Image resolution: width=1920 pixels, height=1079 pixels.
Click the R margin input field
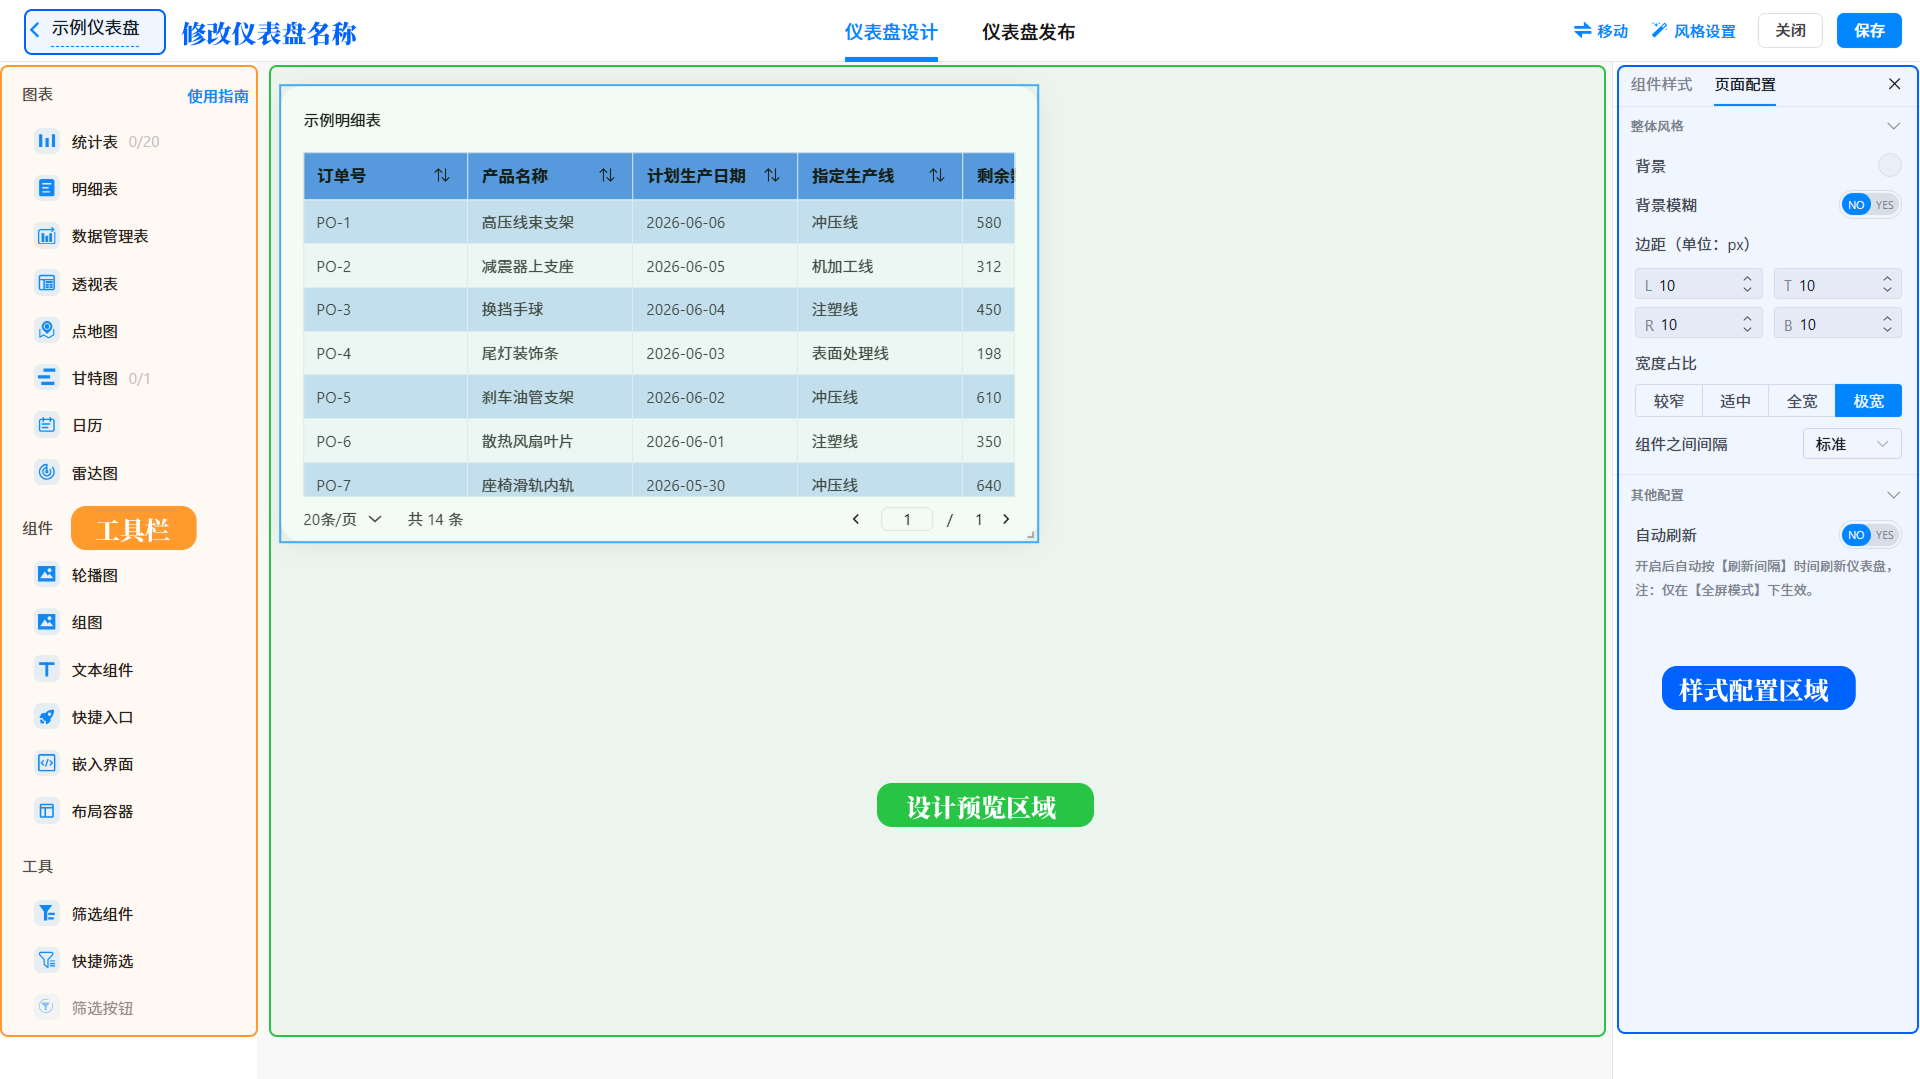coord(1698,324)
